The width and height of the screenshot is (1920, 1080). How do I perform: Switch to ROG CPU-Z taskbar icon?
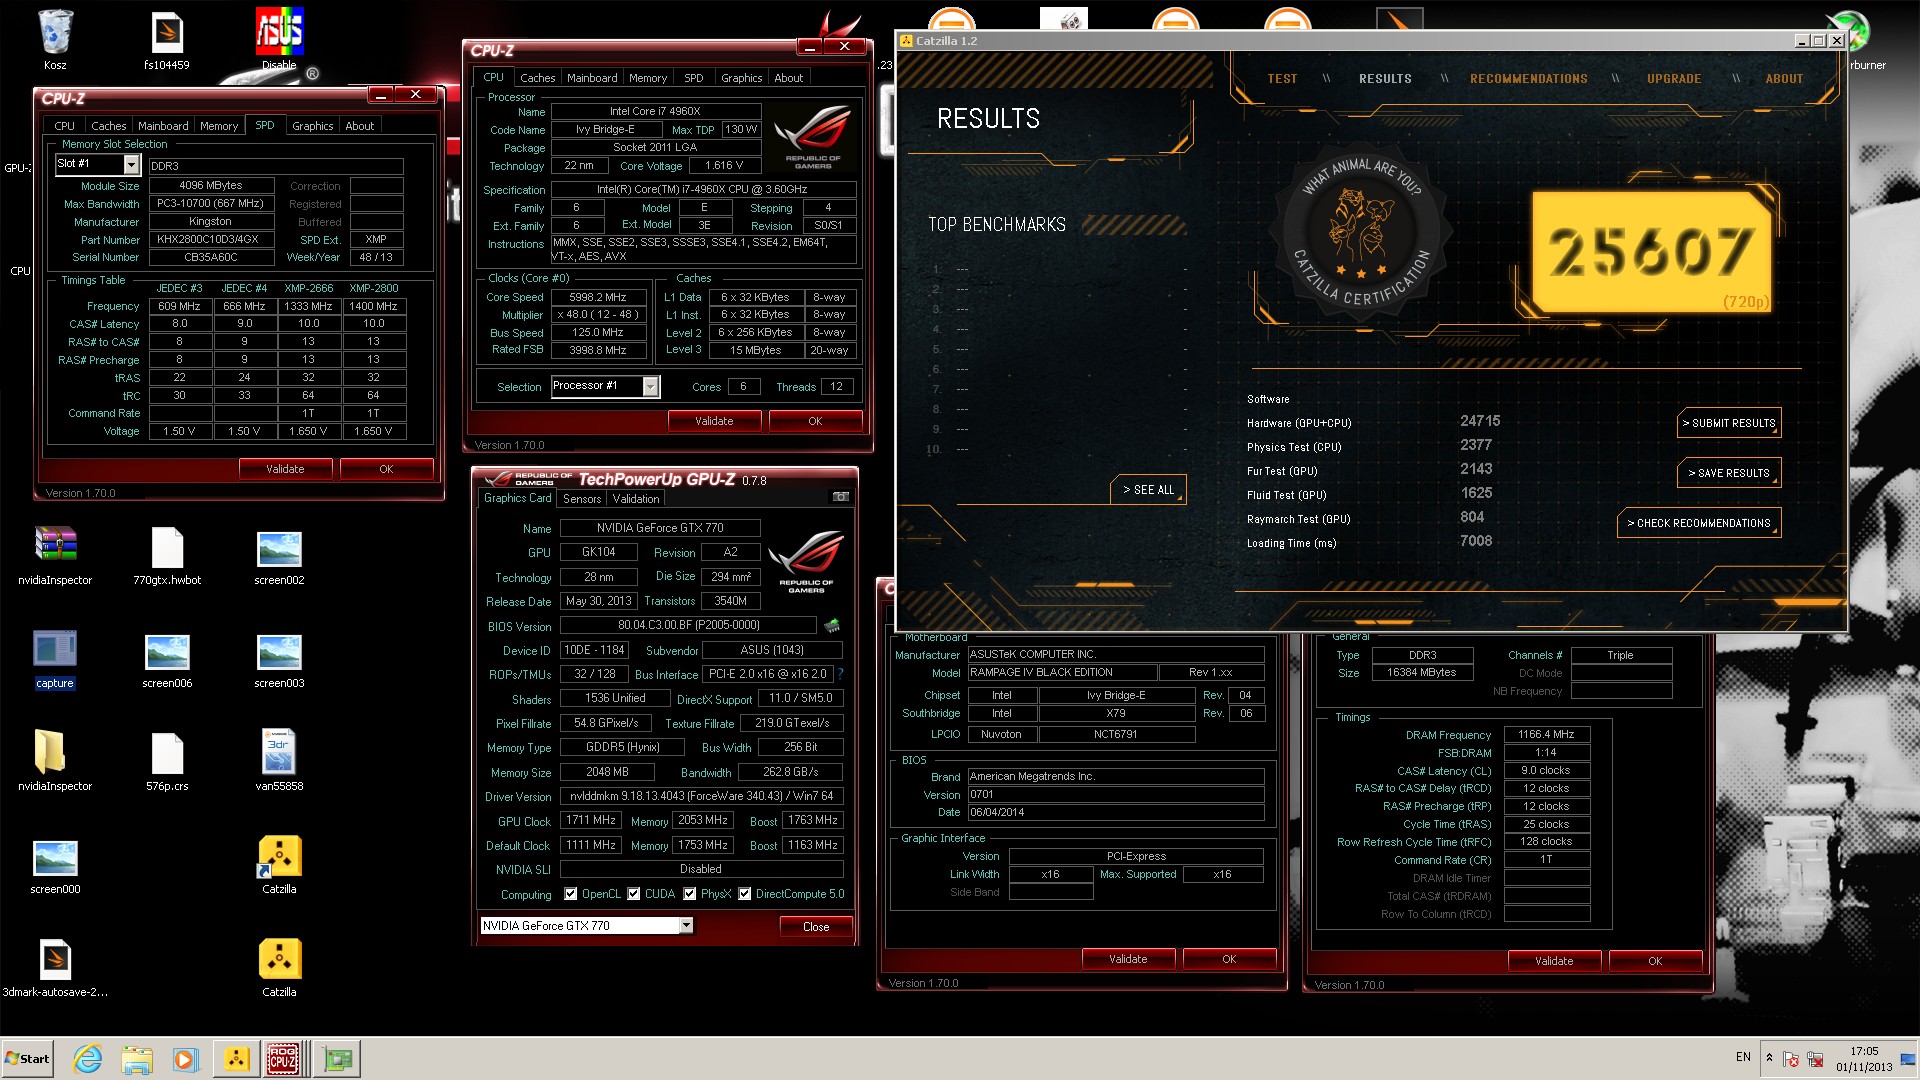tap(284, 1059)
